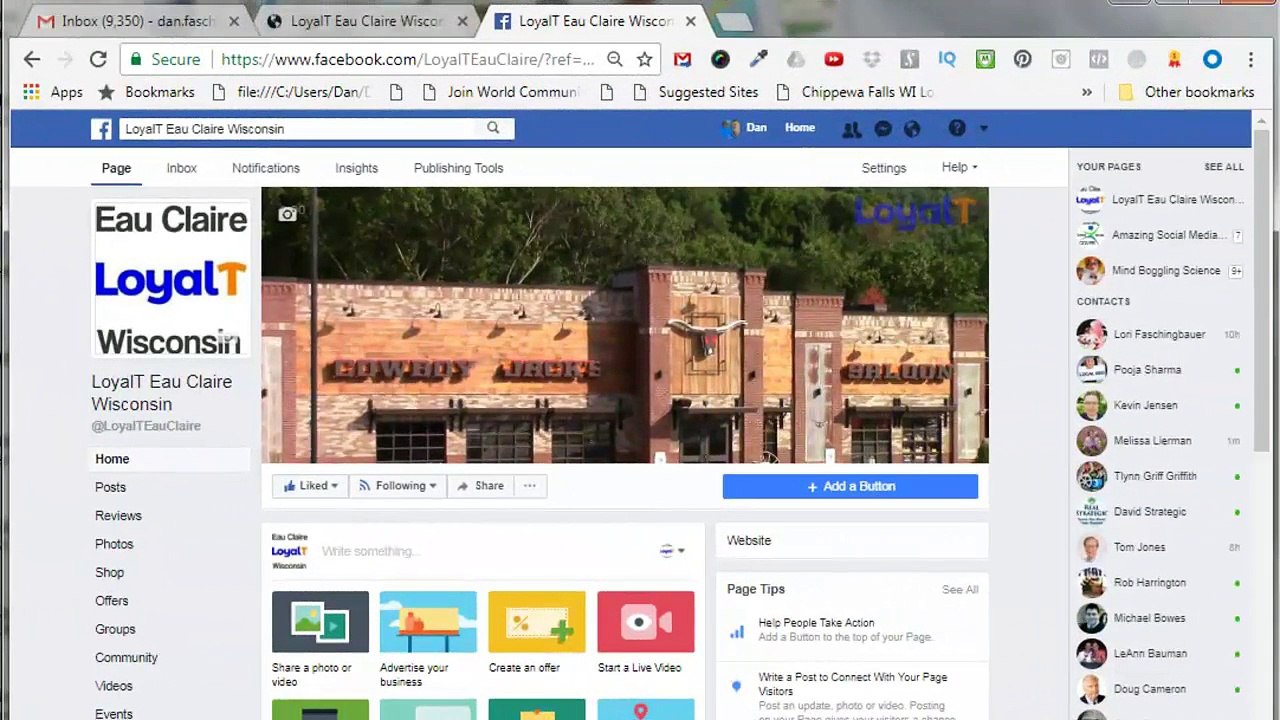Click the Pinterest extension icon
The width and height of the screenshot is (1280, 720).
click(1022, 59)
